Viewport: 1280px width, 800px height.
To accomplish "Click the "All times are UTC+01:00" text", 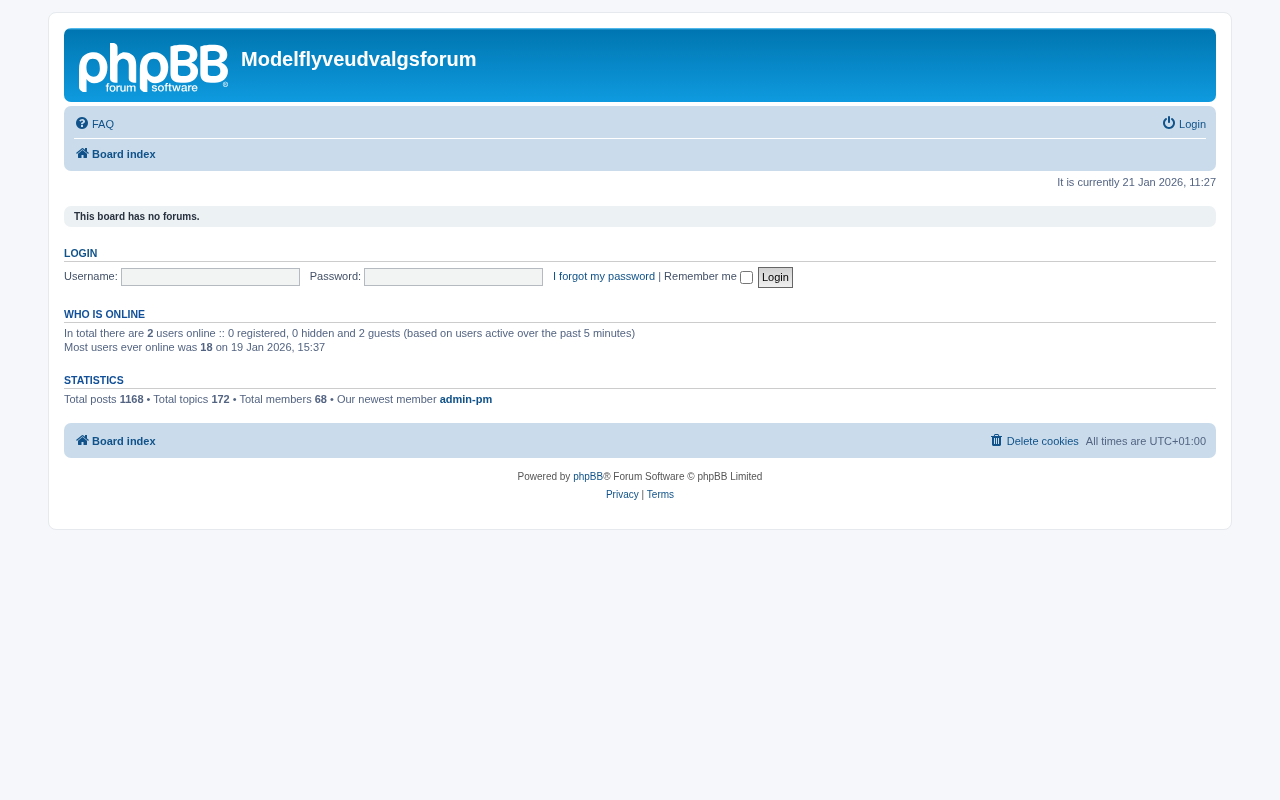I will (x=1146, y=441).
